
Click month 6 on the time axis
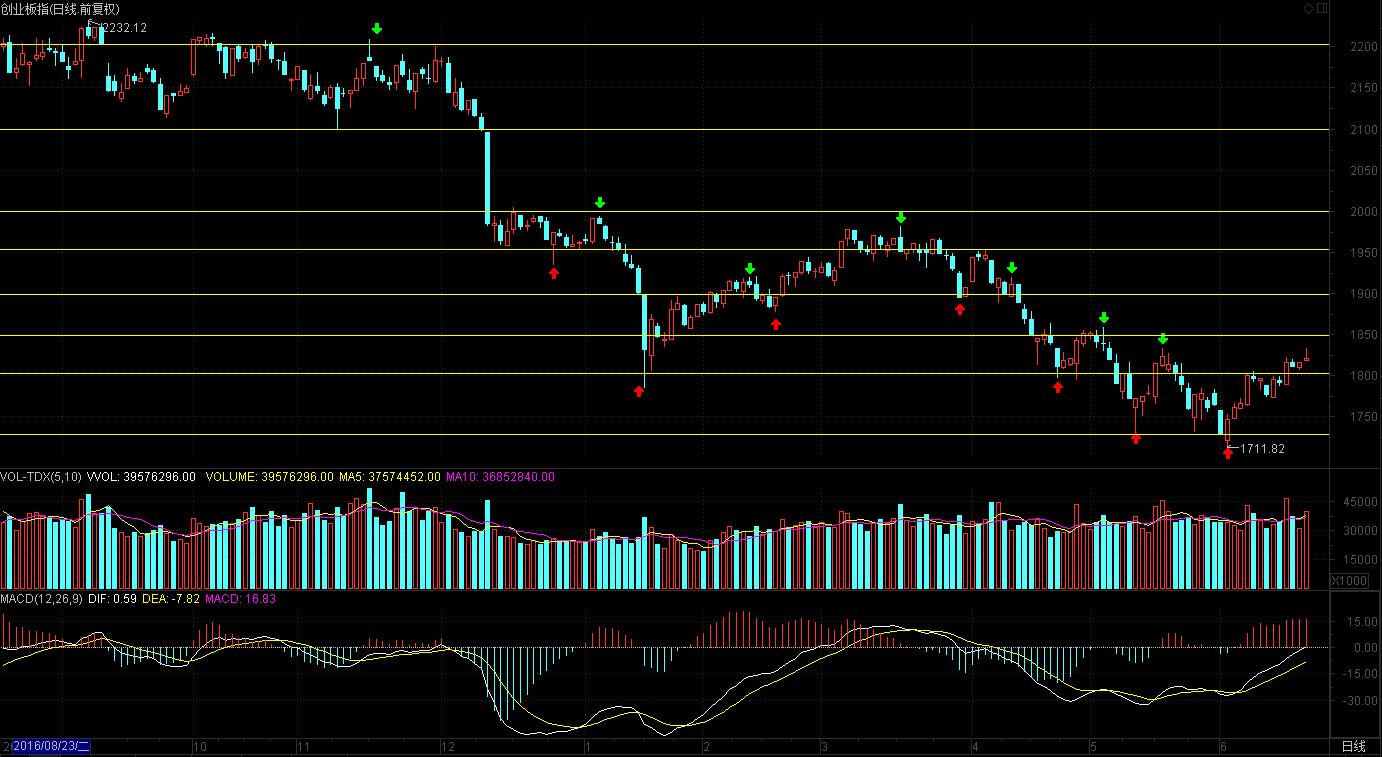point(1223,747)
